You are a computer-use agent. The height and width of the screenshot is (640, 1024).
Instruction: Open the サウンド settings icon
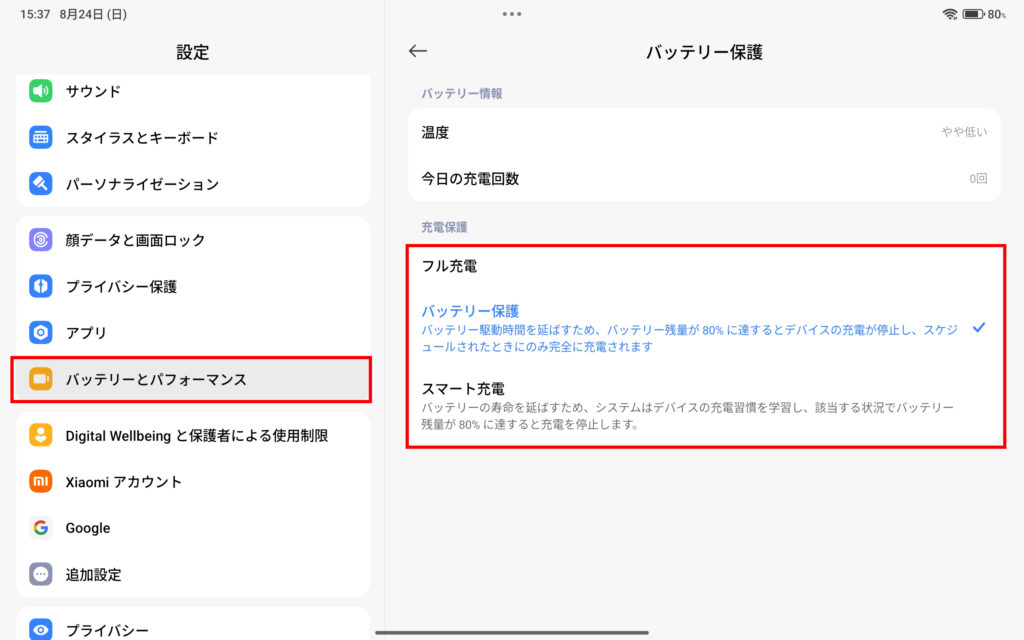click(40, 91)
